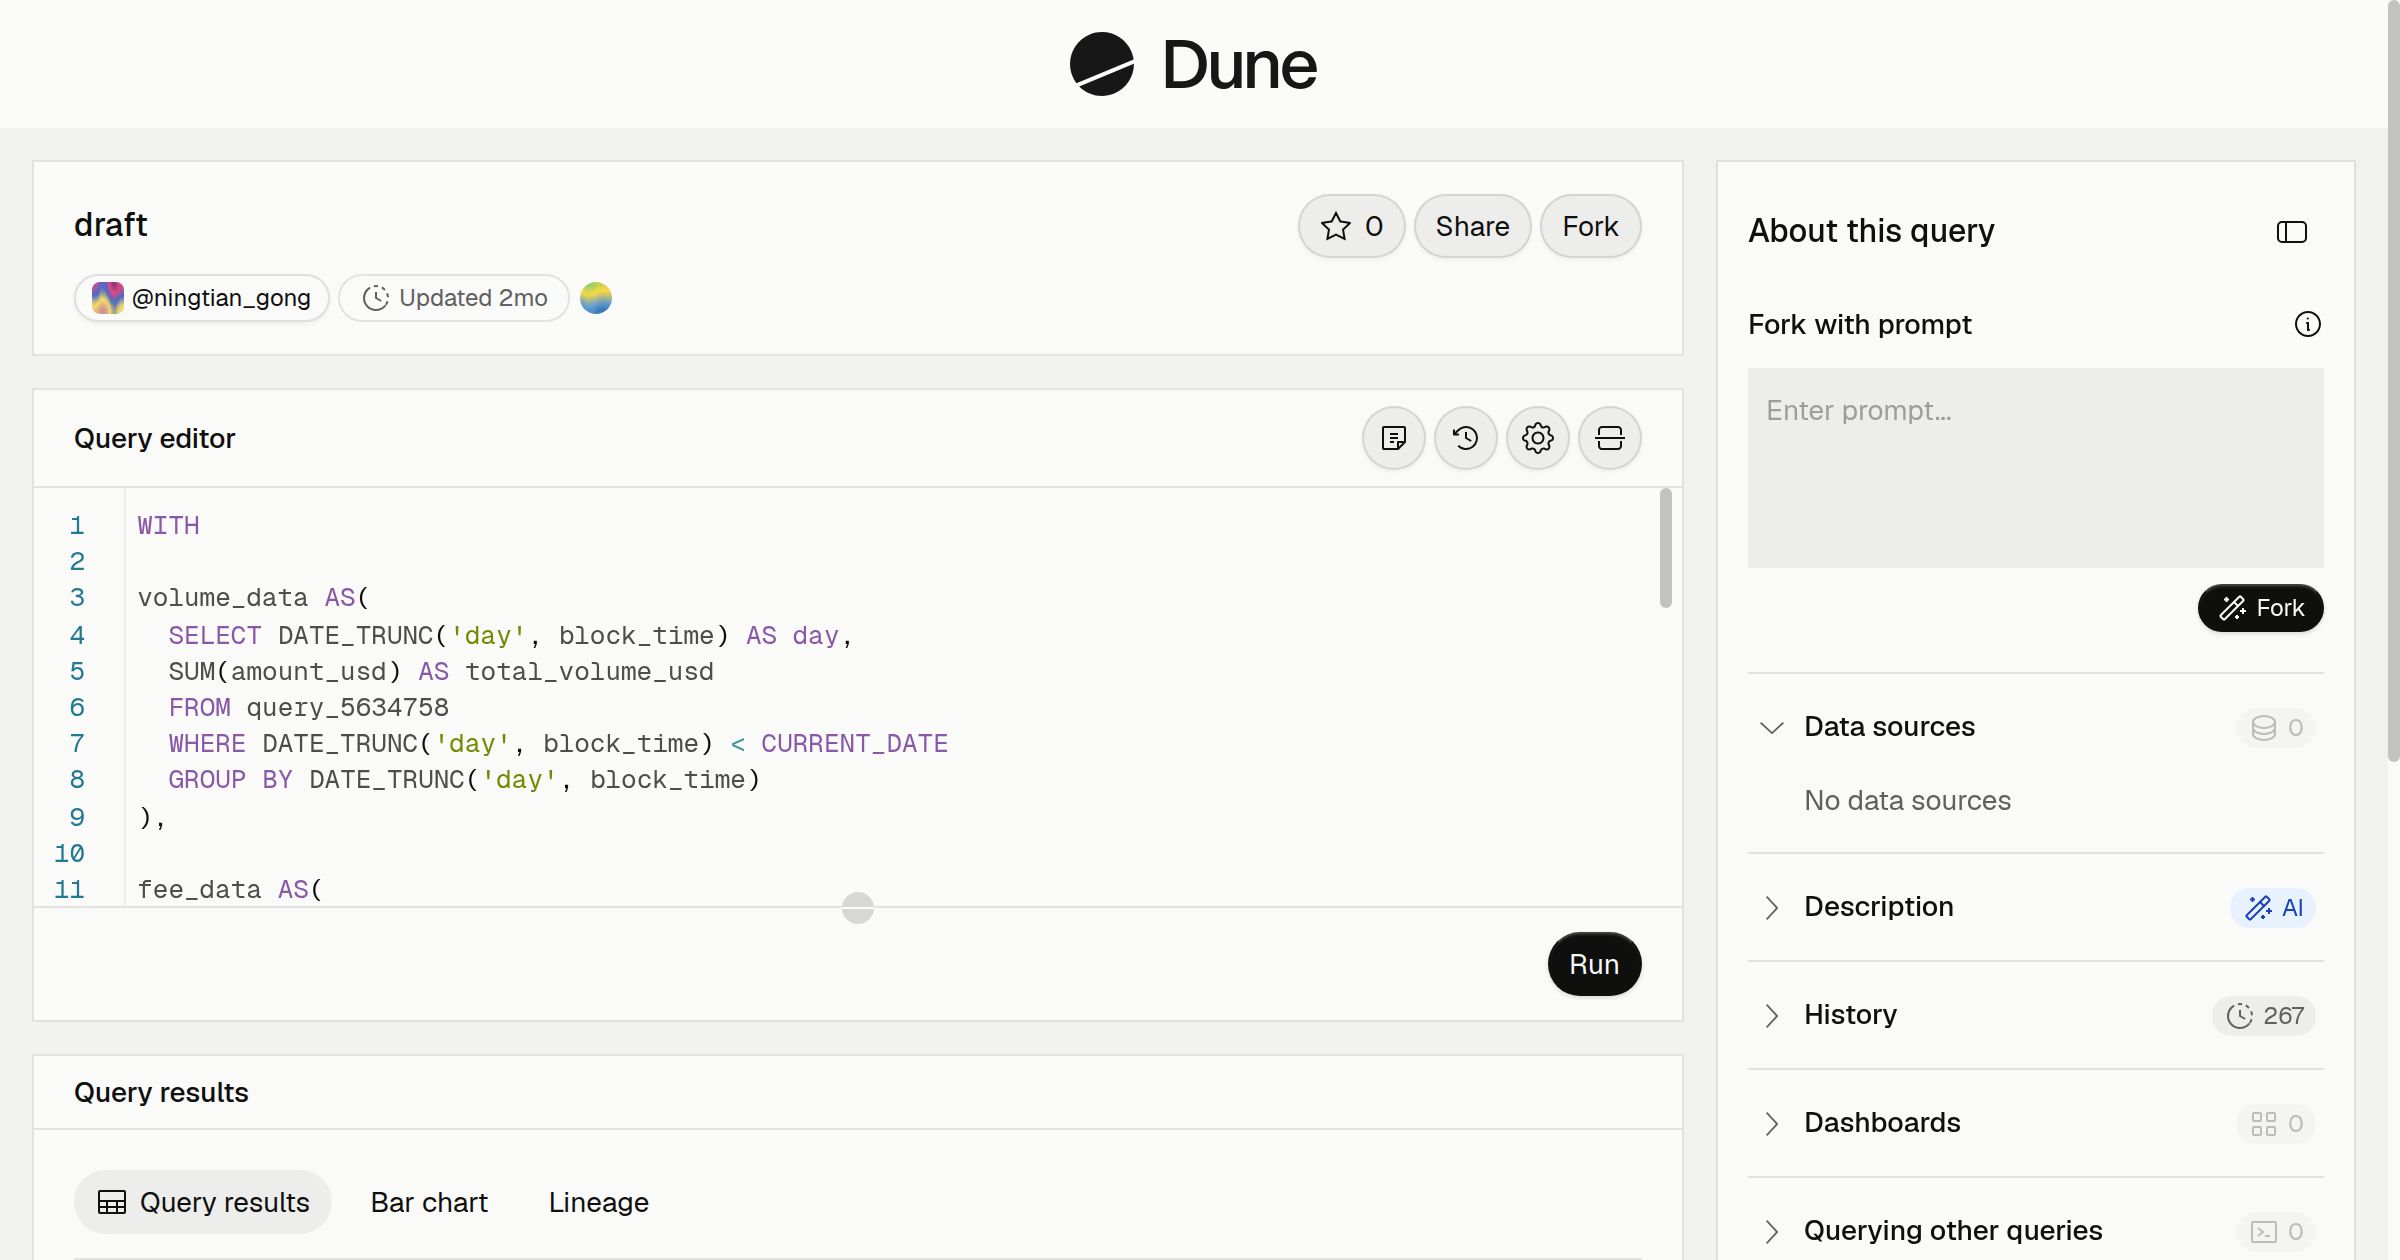Click the 'fee_data AS(' code line

(x=230, y=890)
